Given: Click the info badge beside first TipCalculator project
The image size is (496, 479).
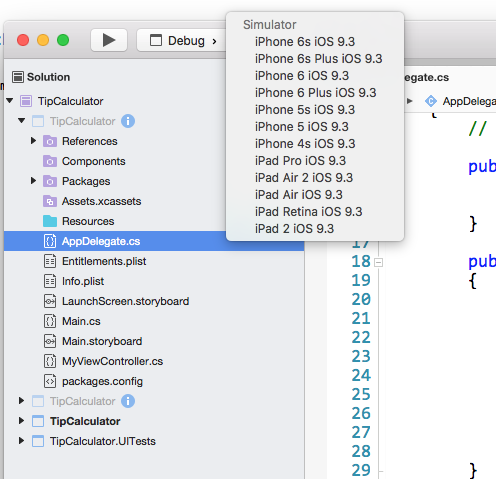Looking at the screenshot, I should pyautogui.click(x=128, y=121).
